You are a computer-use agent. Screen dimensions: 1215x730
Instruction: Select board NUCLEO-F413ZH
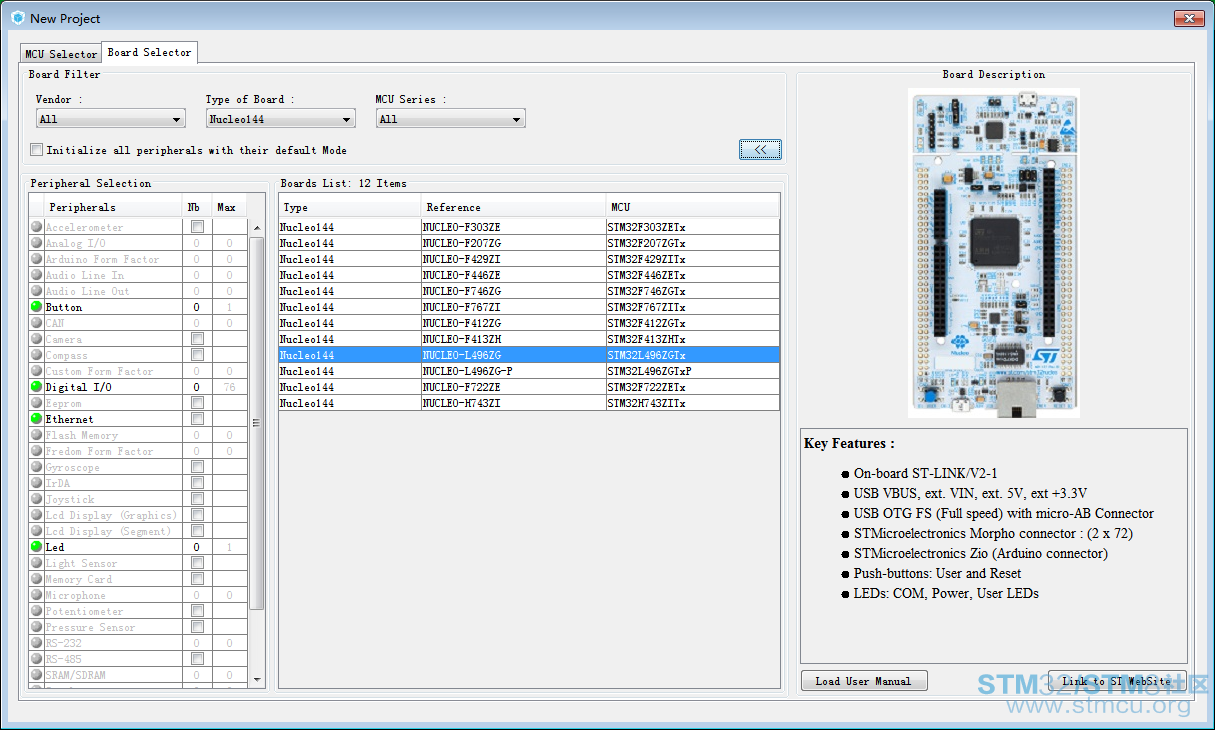tap(529, 339)
